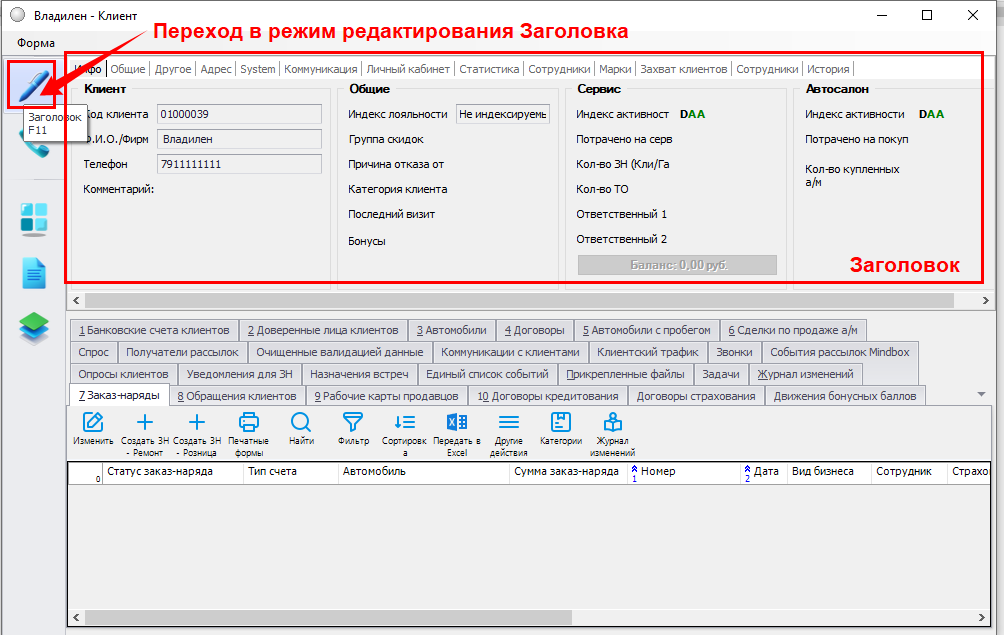Open the stacked layers sidebar icon
The height and width of the screenshot is (635, 1004).
coord(34,328)
